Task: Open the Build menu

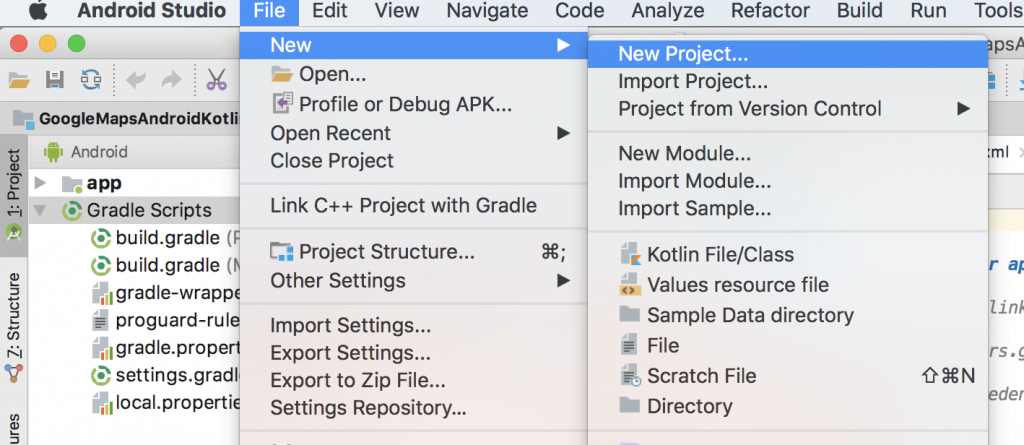Action: pos(859,11)
